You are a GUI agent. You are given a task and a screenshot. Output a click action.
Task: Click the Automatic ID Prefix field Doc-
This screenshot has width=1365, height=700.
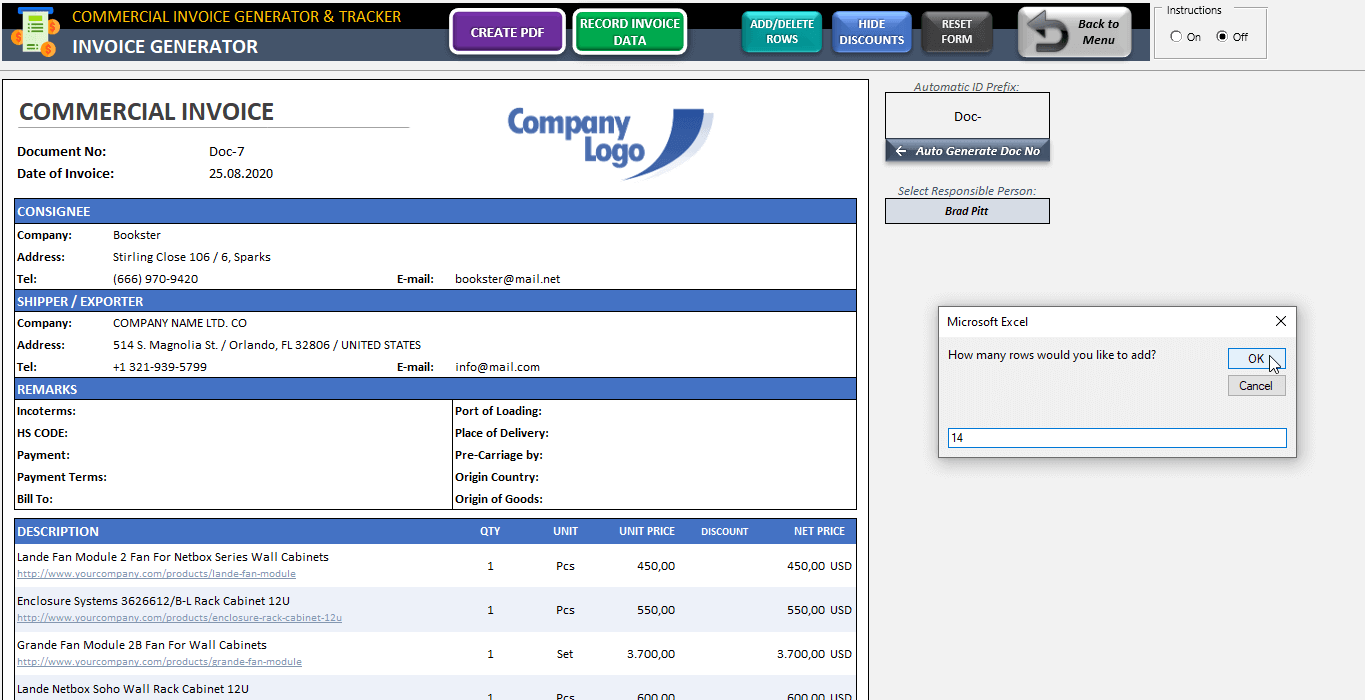point(967,116)
